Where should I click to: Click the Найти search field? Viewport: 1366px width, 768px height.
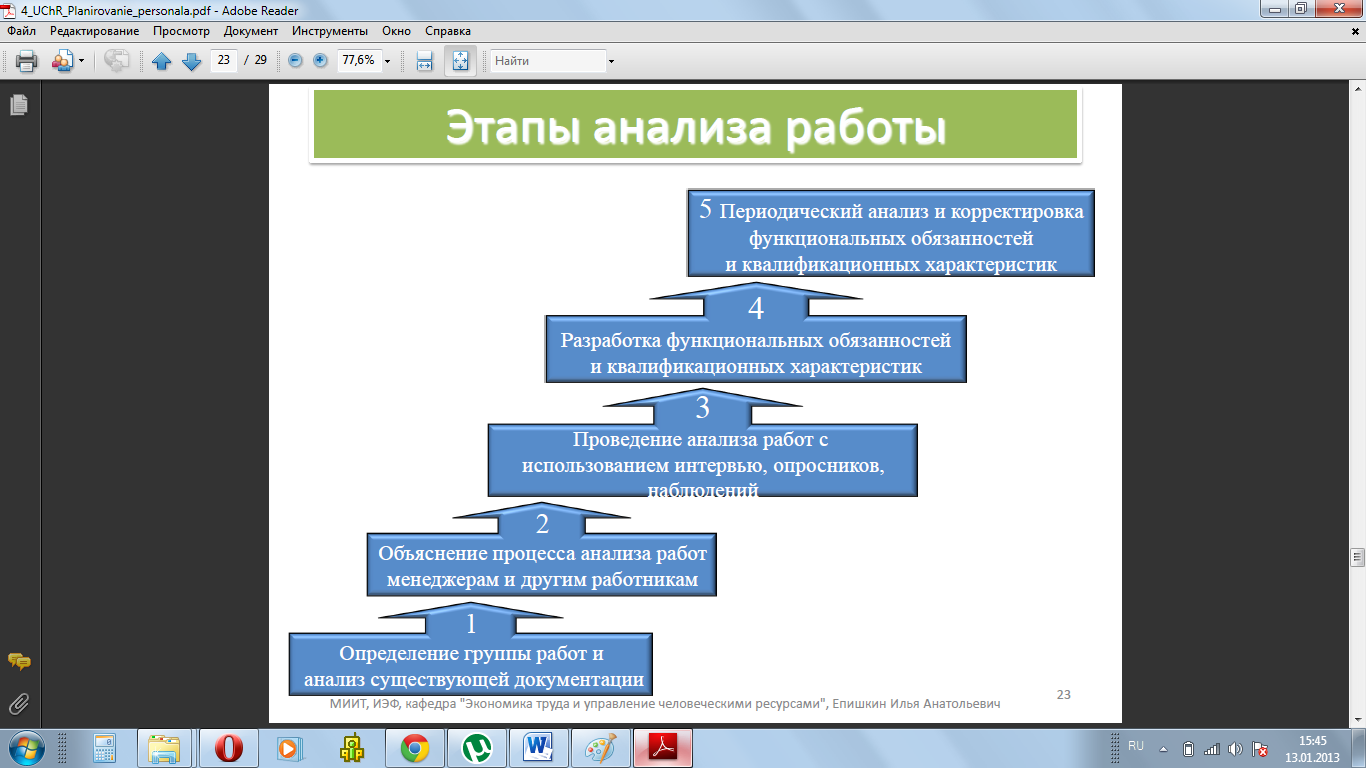coord(548,61)
